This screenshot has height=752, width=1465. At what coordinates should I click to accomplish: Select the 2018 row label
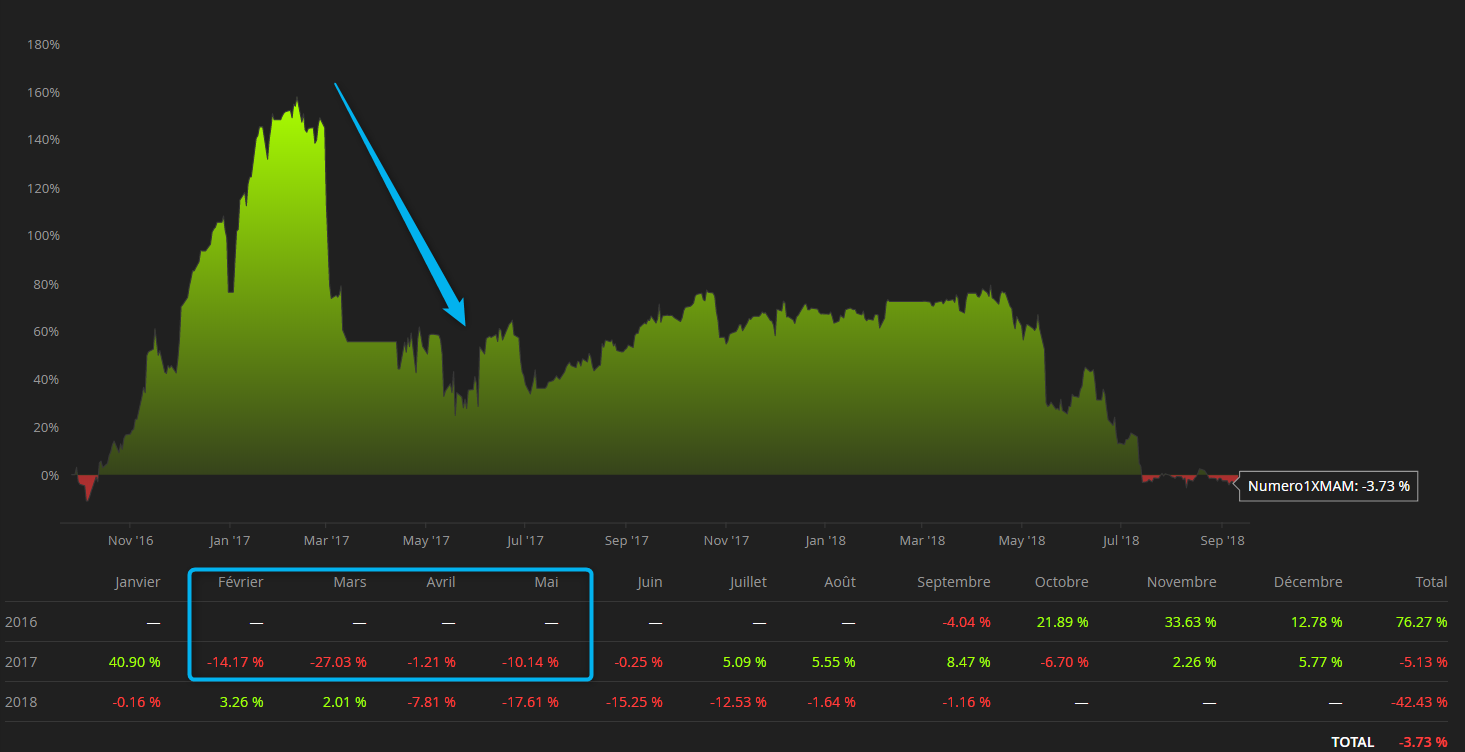pos(21,702)
